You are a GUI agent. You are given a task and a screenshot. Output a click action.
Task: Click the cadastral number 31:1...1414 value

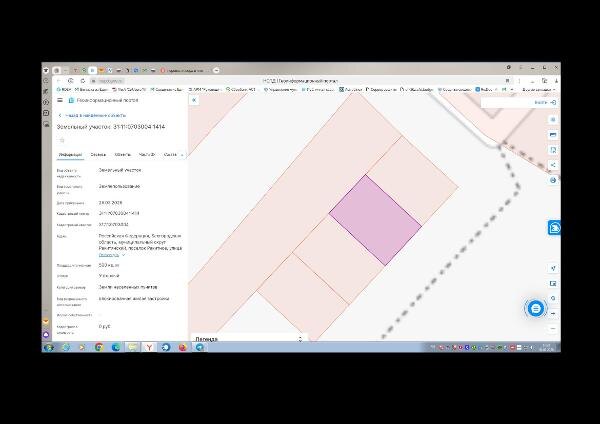[119, 213]
